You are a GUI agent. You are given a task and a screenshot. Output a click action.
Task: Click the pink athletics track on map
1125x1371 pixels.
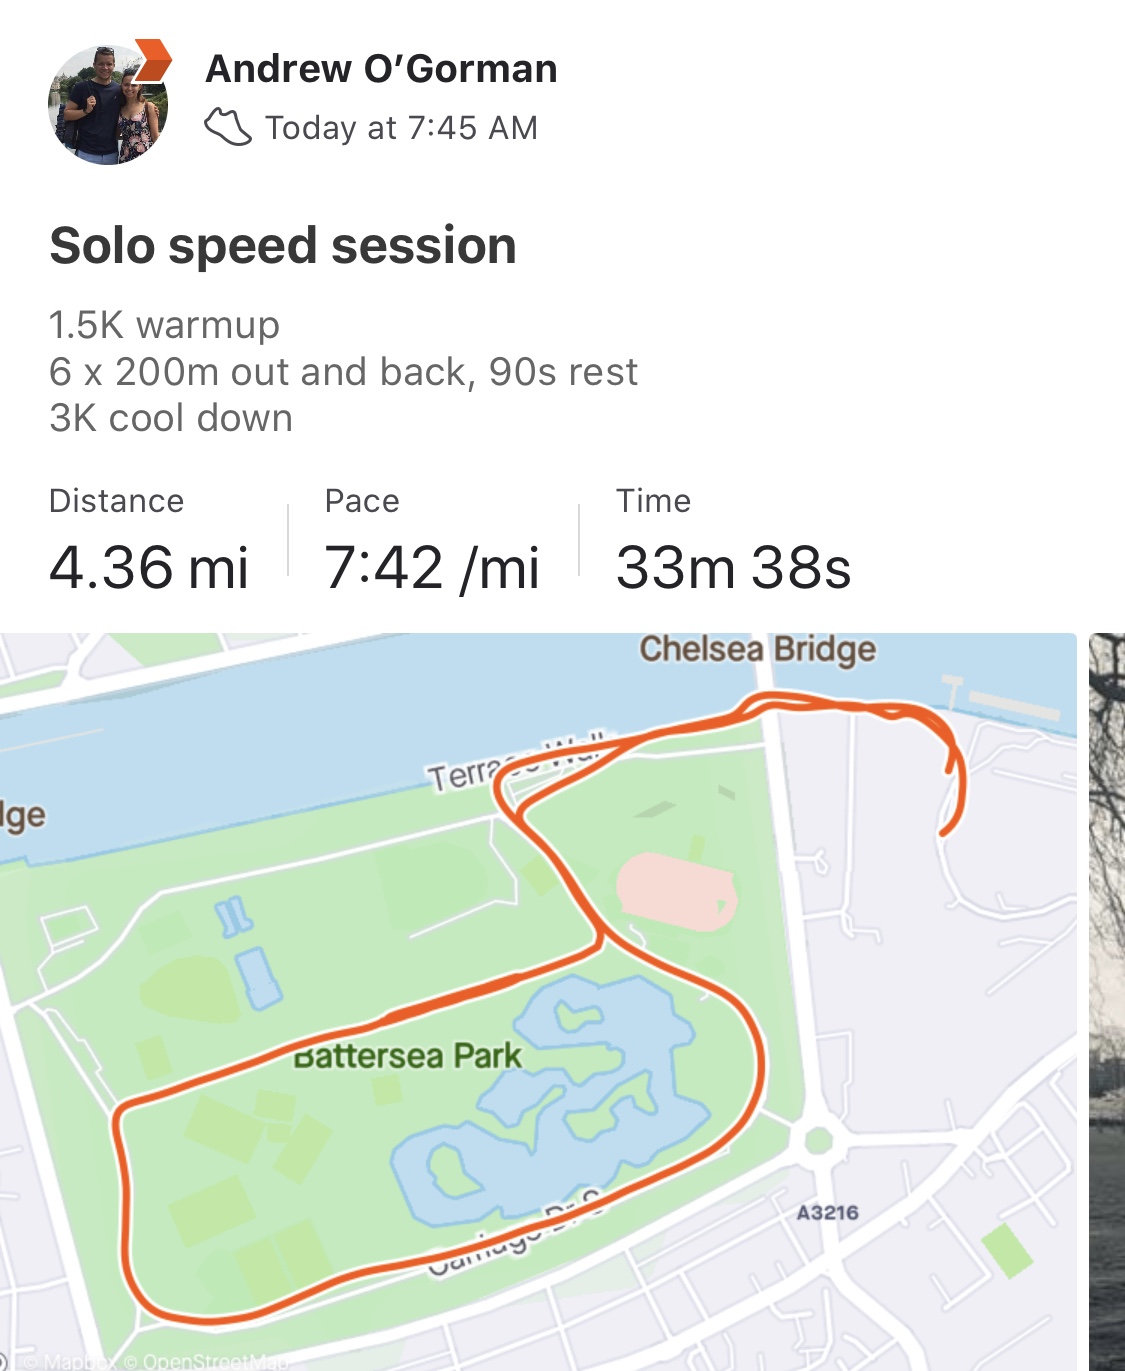coord(676,891)
